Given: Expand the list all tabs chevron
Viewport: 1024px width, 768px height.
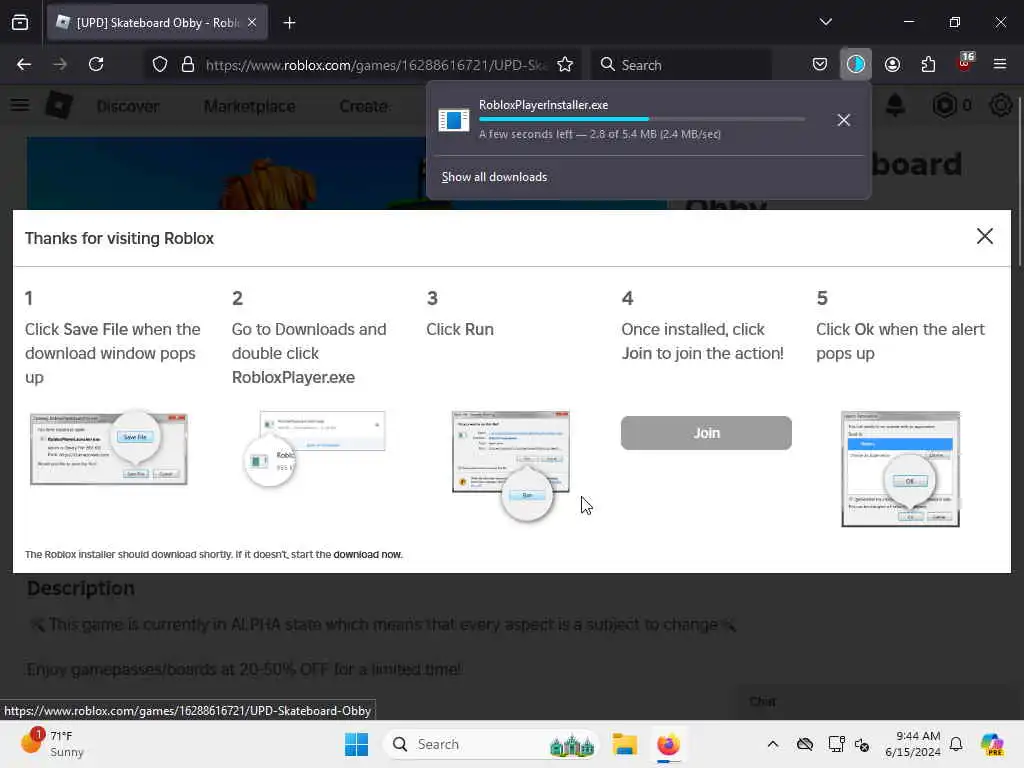Looking at the screenshot, I should 825,22.
